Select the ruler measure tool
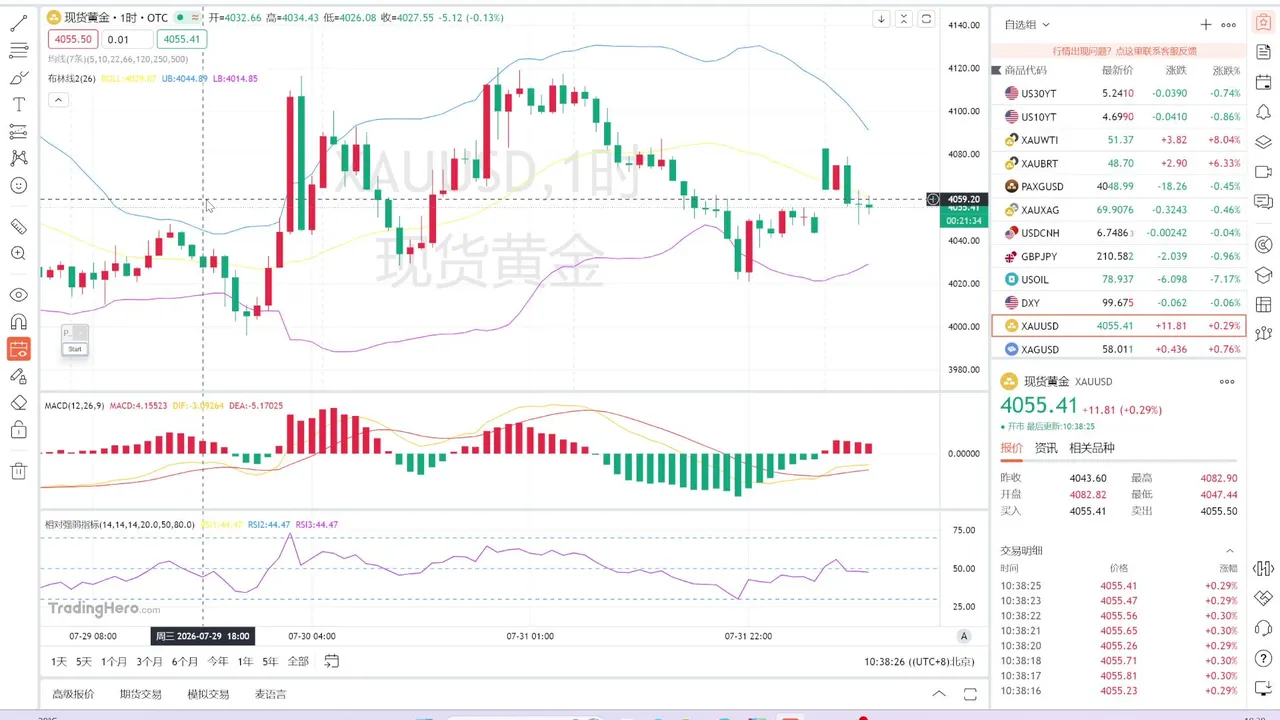The width and height of the screenshot is (1280, 720). coord(18,227)
